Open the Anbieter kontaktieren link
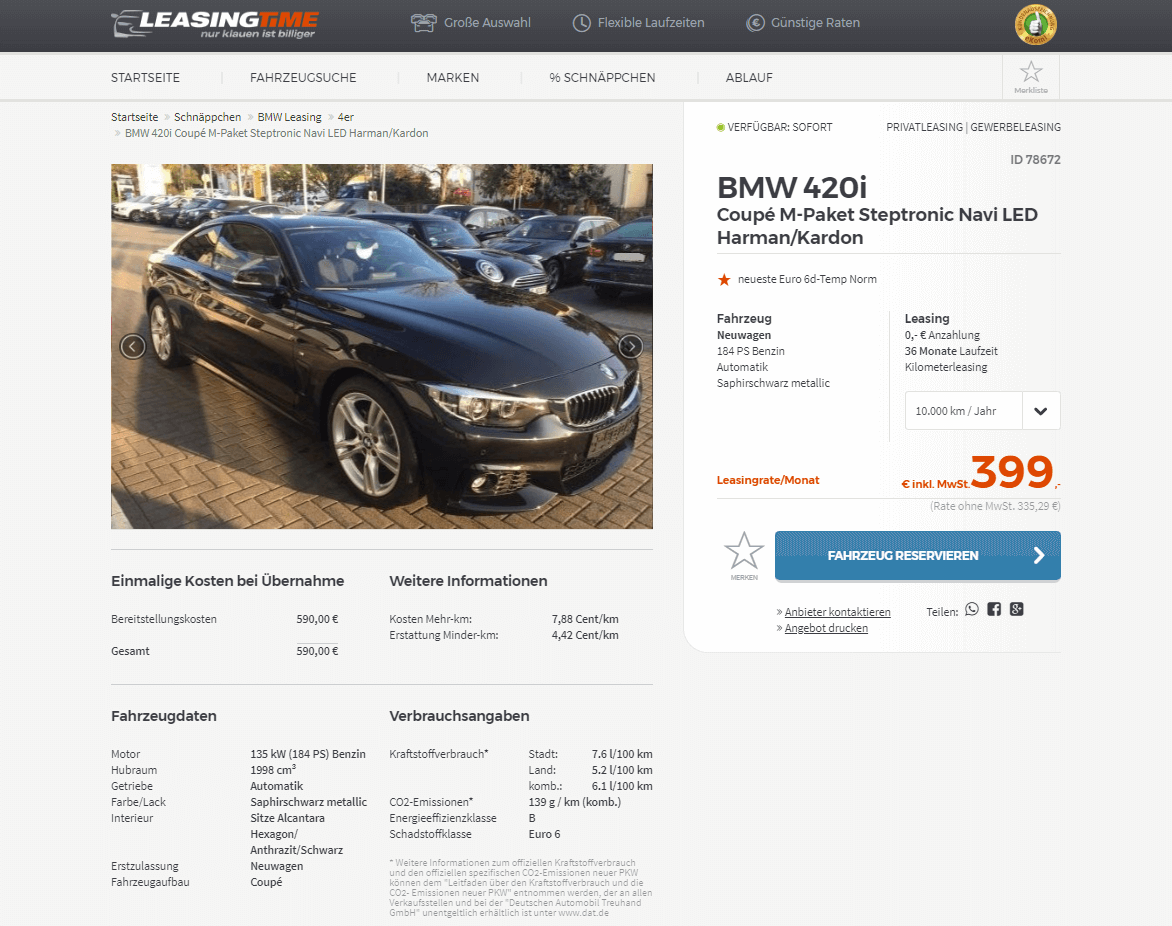 (x=837, y=612)
